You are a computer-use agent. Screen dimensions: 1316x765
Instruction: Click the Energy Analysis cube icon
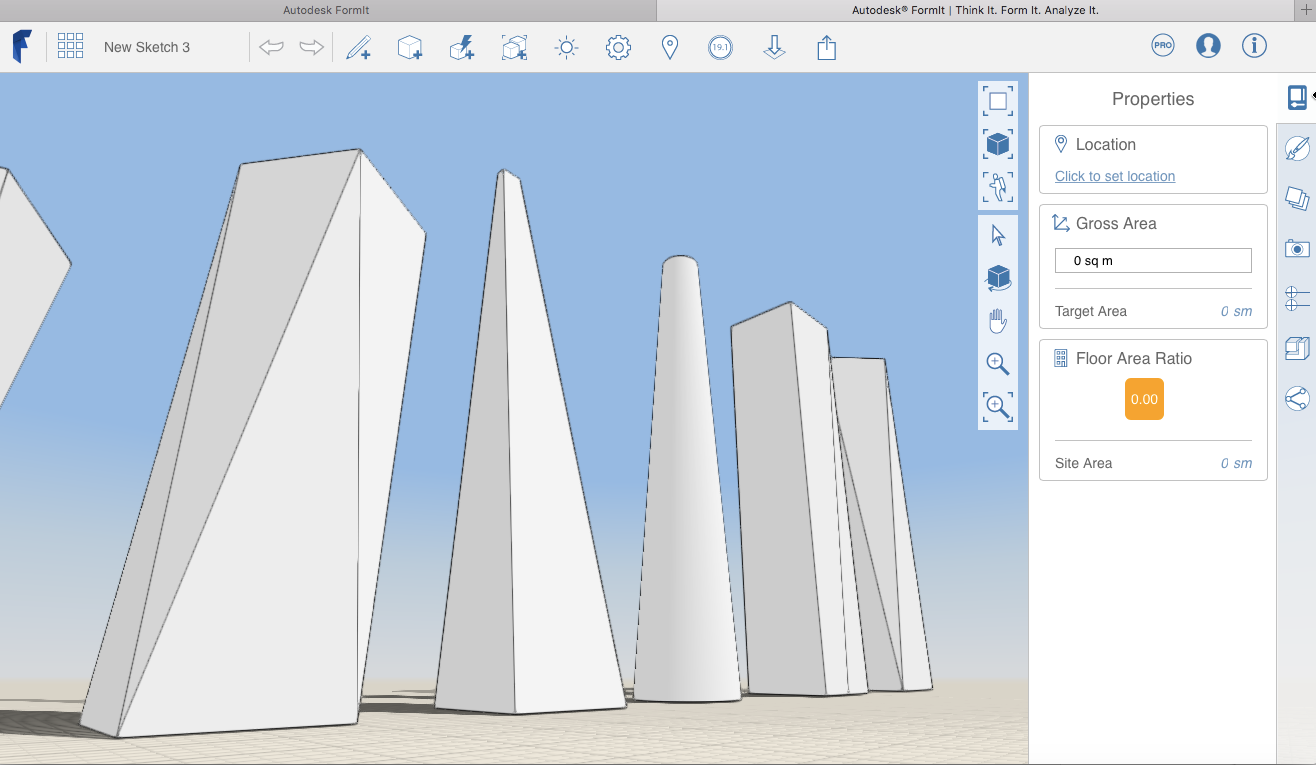[462, 47]
